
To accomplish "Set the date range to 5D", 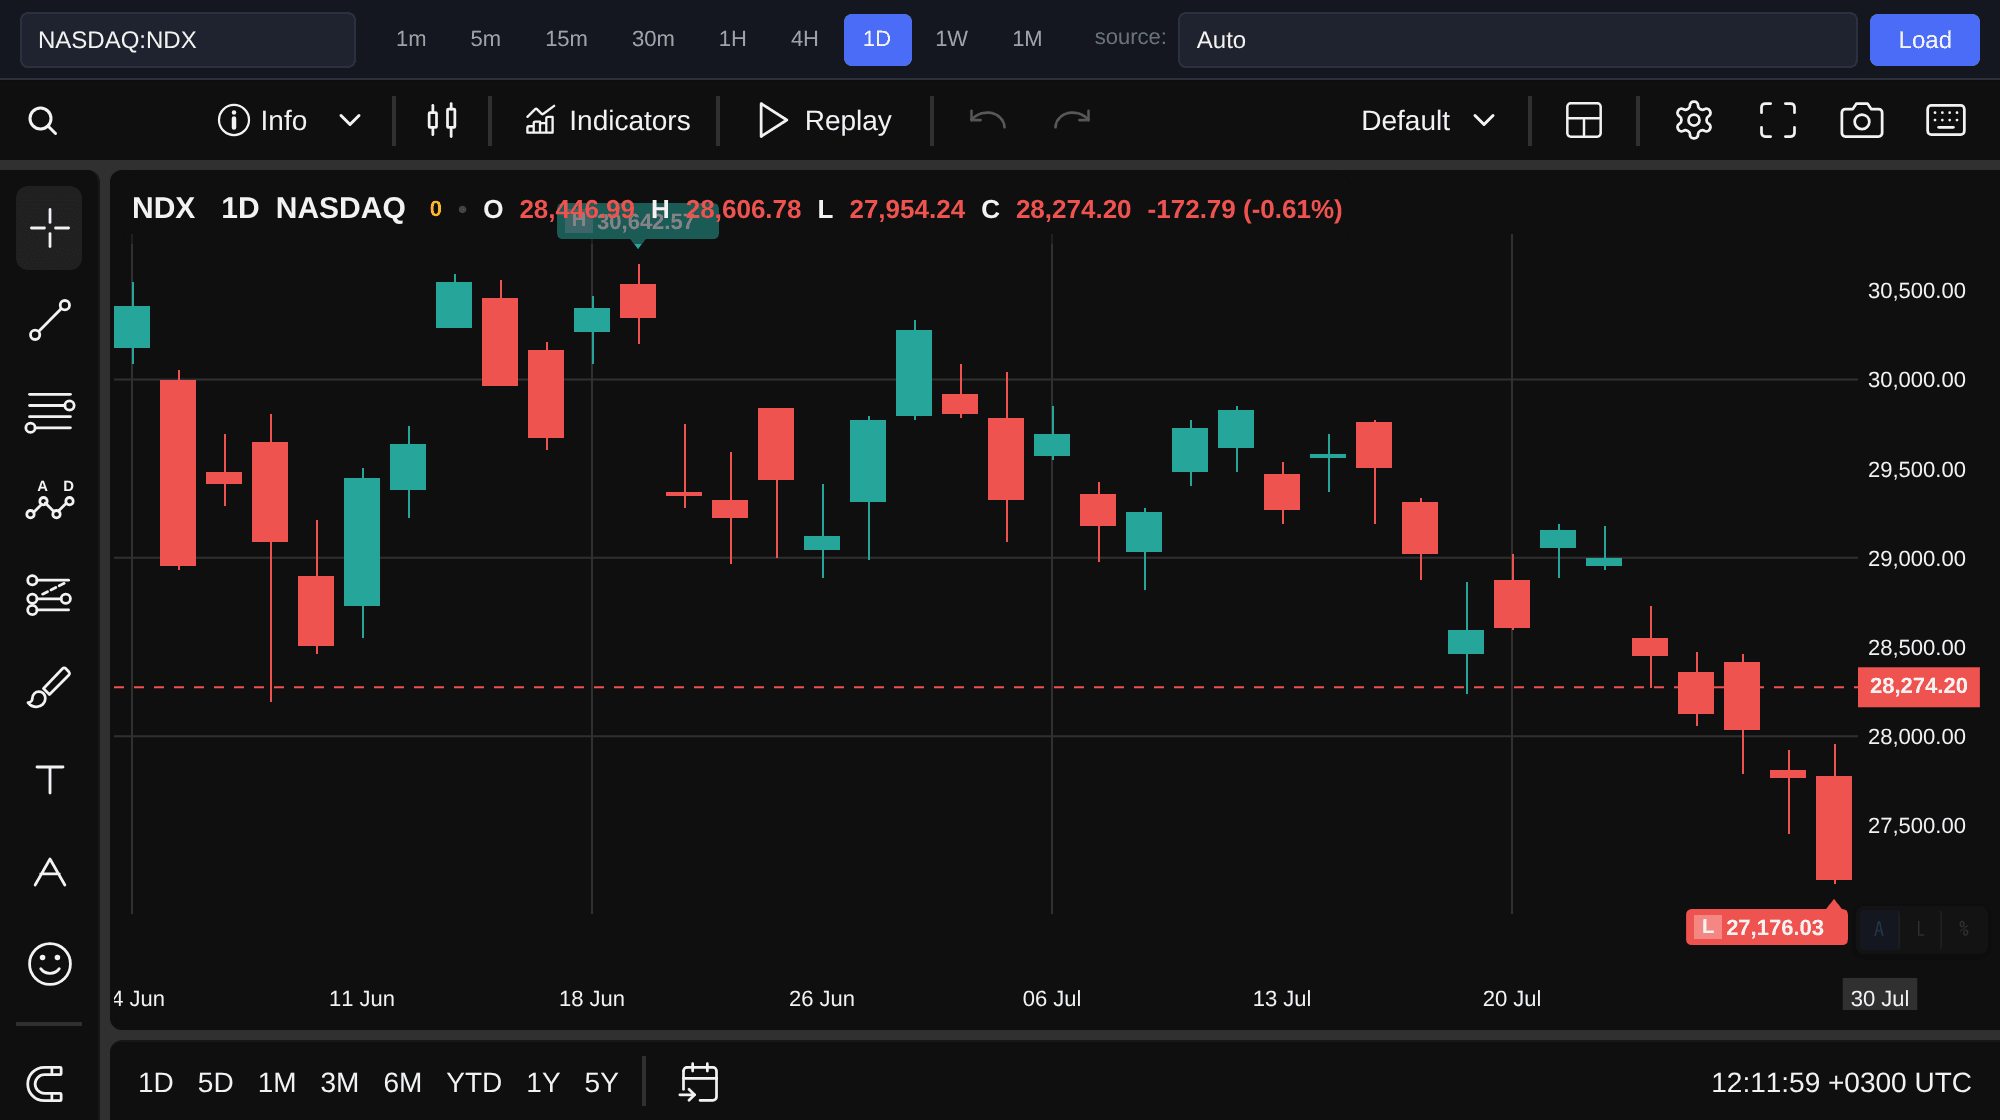I will pyautogui.click(x=215, y=1083).
